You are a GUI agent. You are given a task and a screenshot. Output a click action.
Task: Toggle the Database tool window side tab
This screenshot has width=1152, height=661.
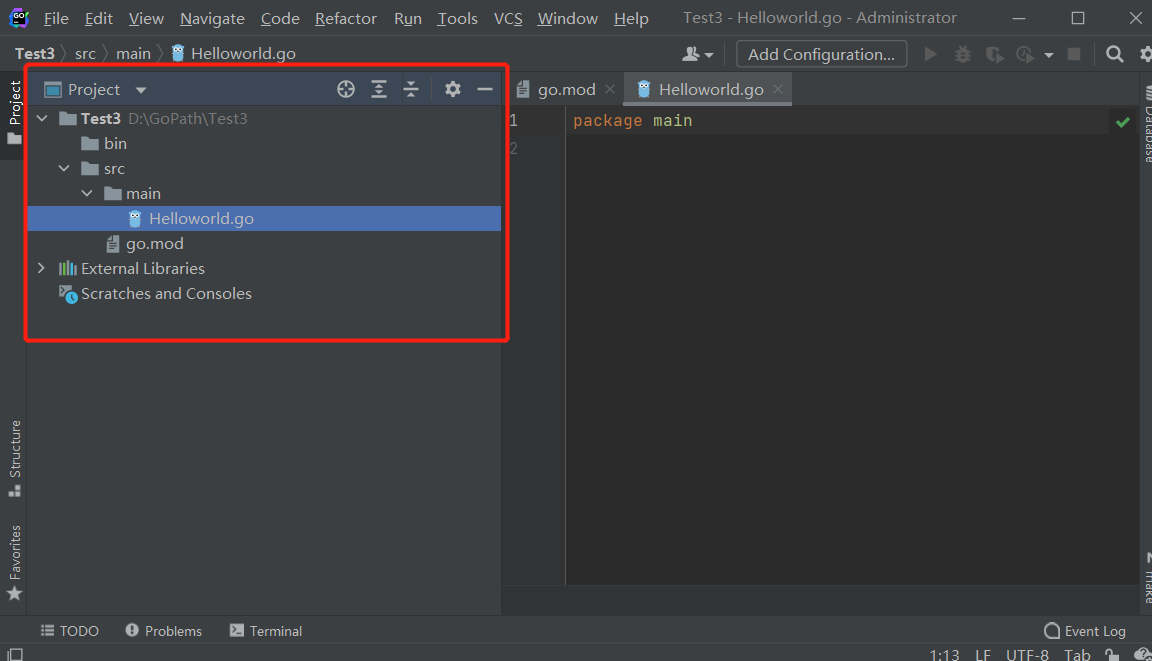pos(1146,125)
